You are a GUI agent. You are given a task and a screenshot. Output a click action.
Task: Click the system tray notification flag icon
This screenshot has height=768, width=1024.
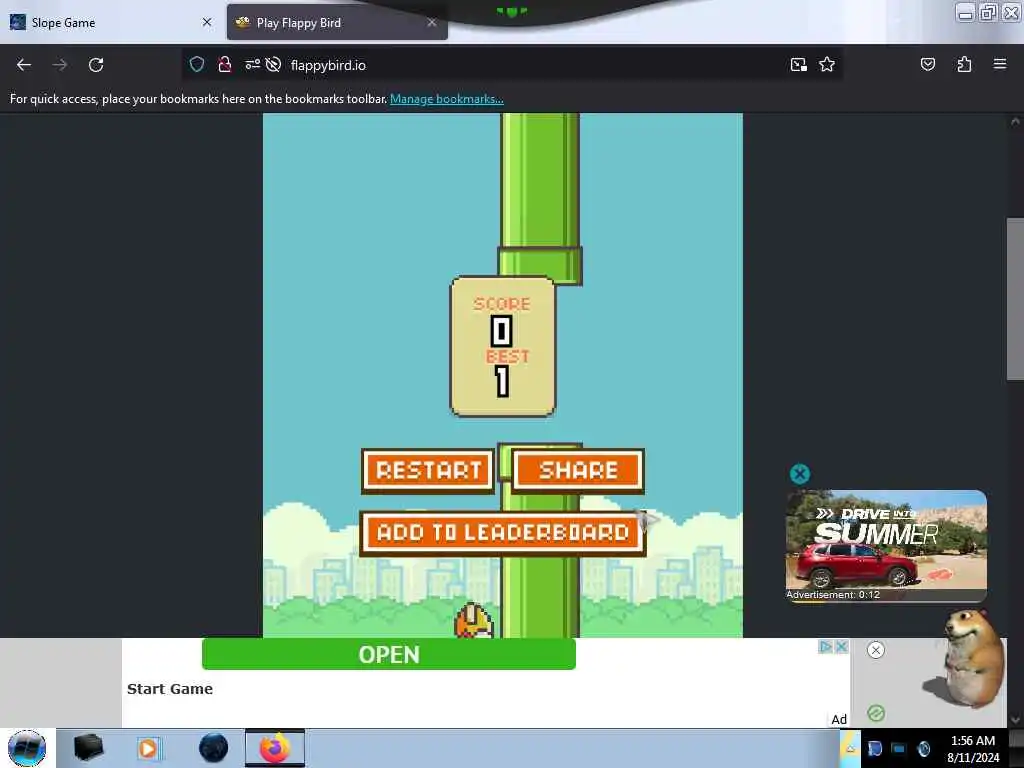click(850, 747)
